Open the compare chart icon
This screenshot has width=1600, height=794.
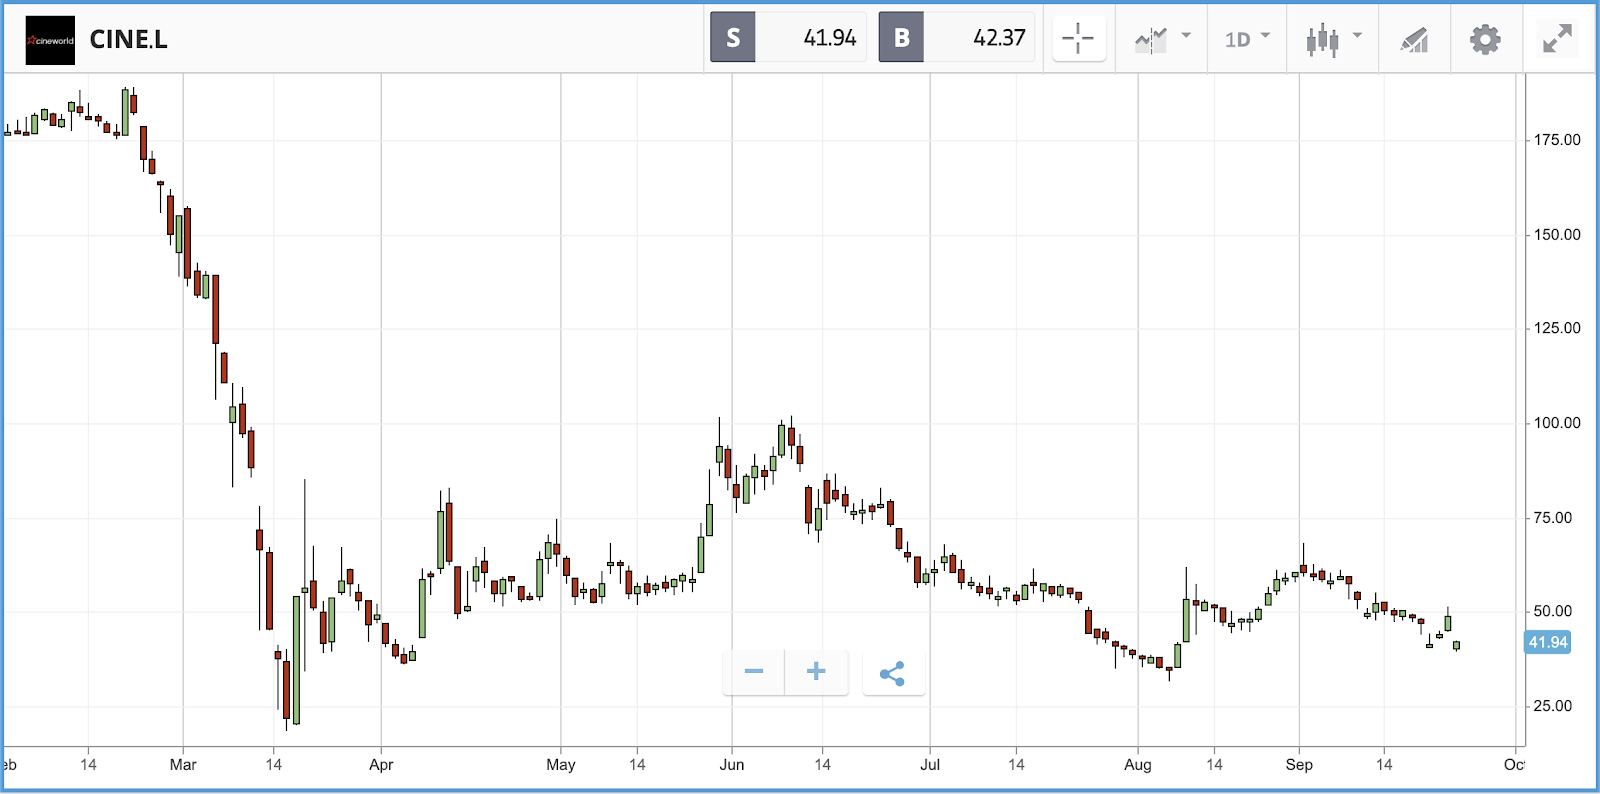coord(1151,40)
